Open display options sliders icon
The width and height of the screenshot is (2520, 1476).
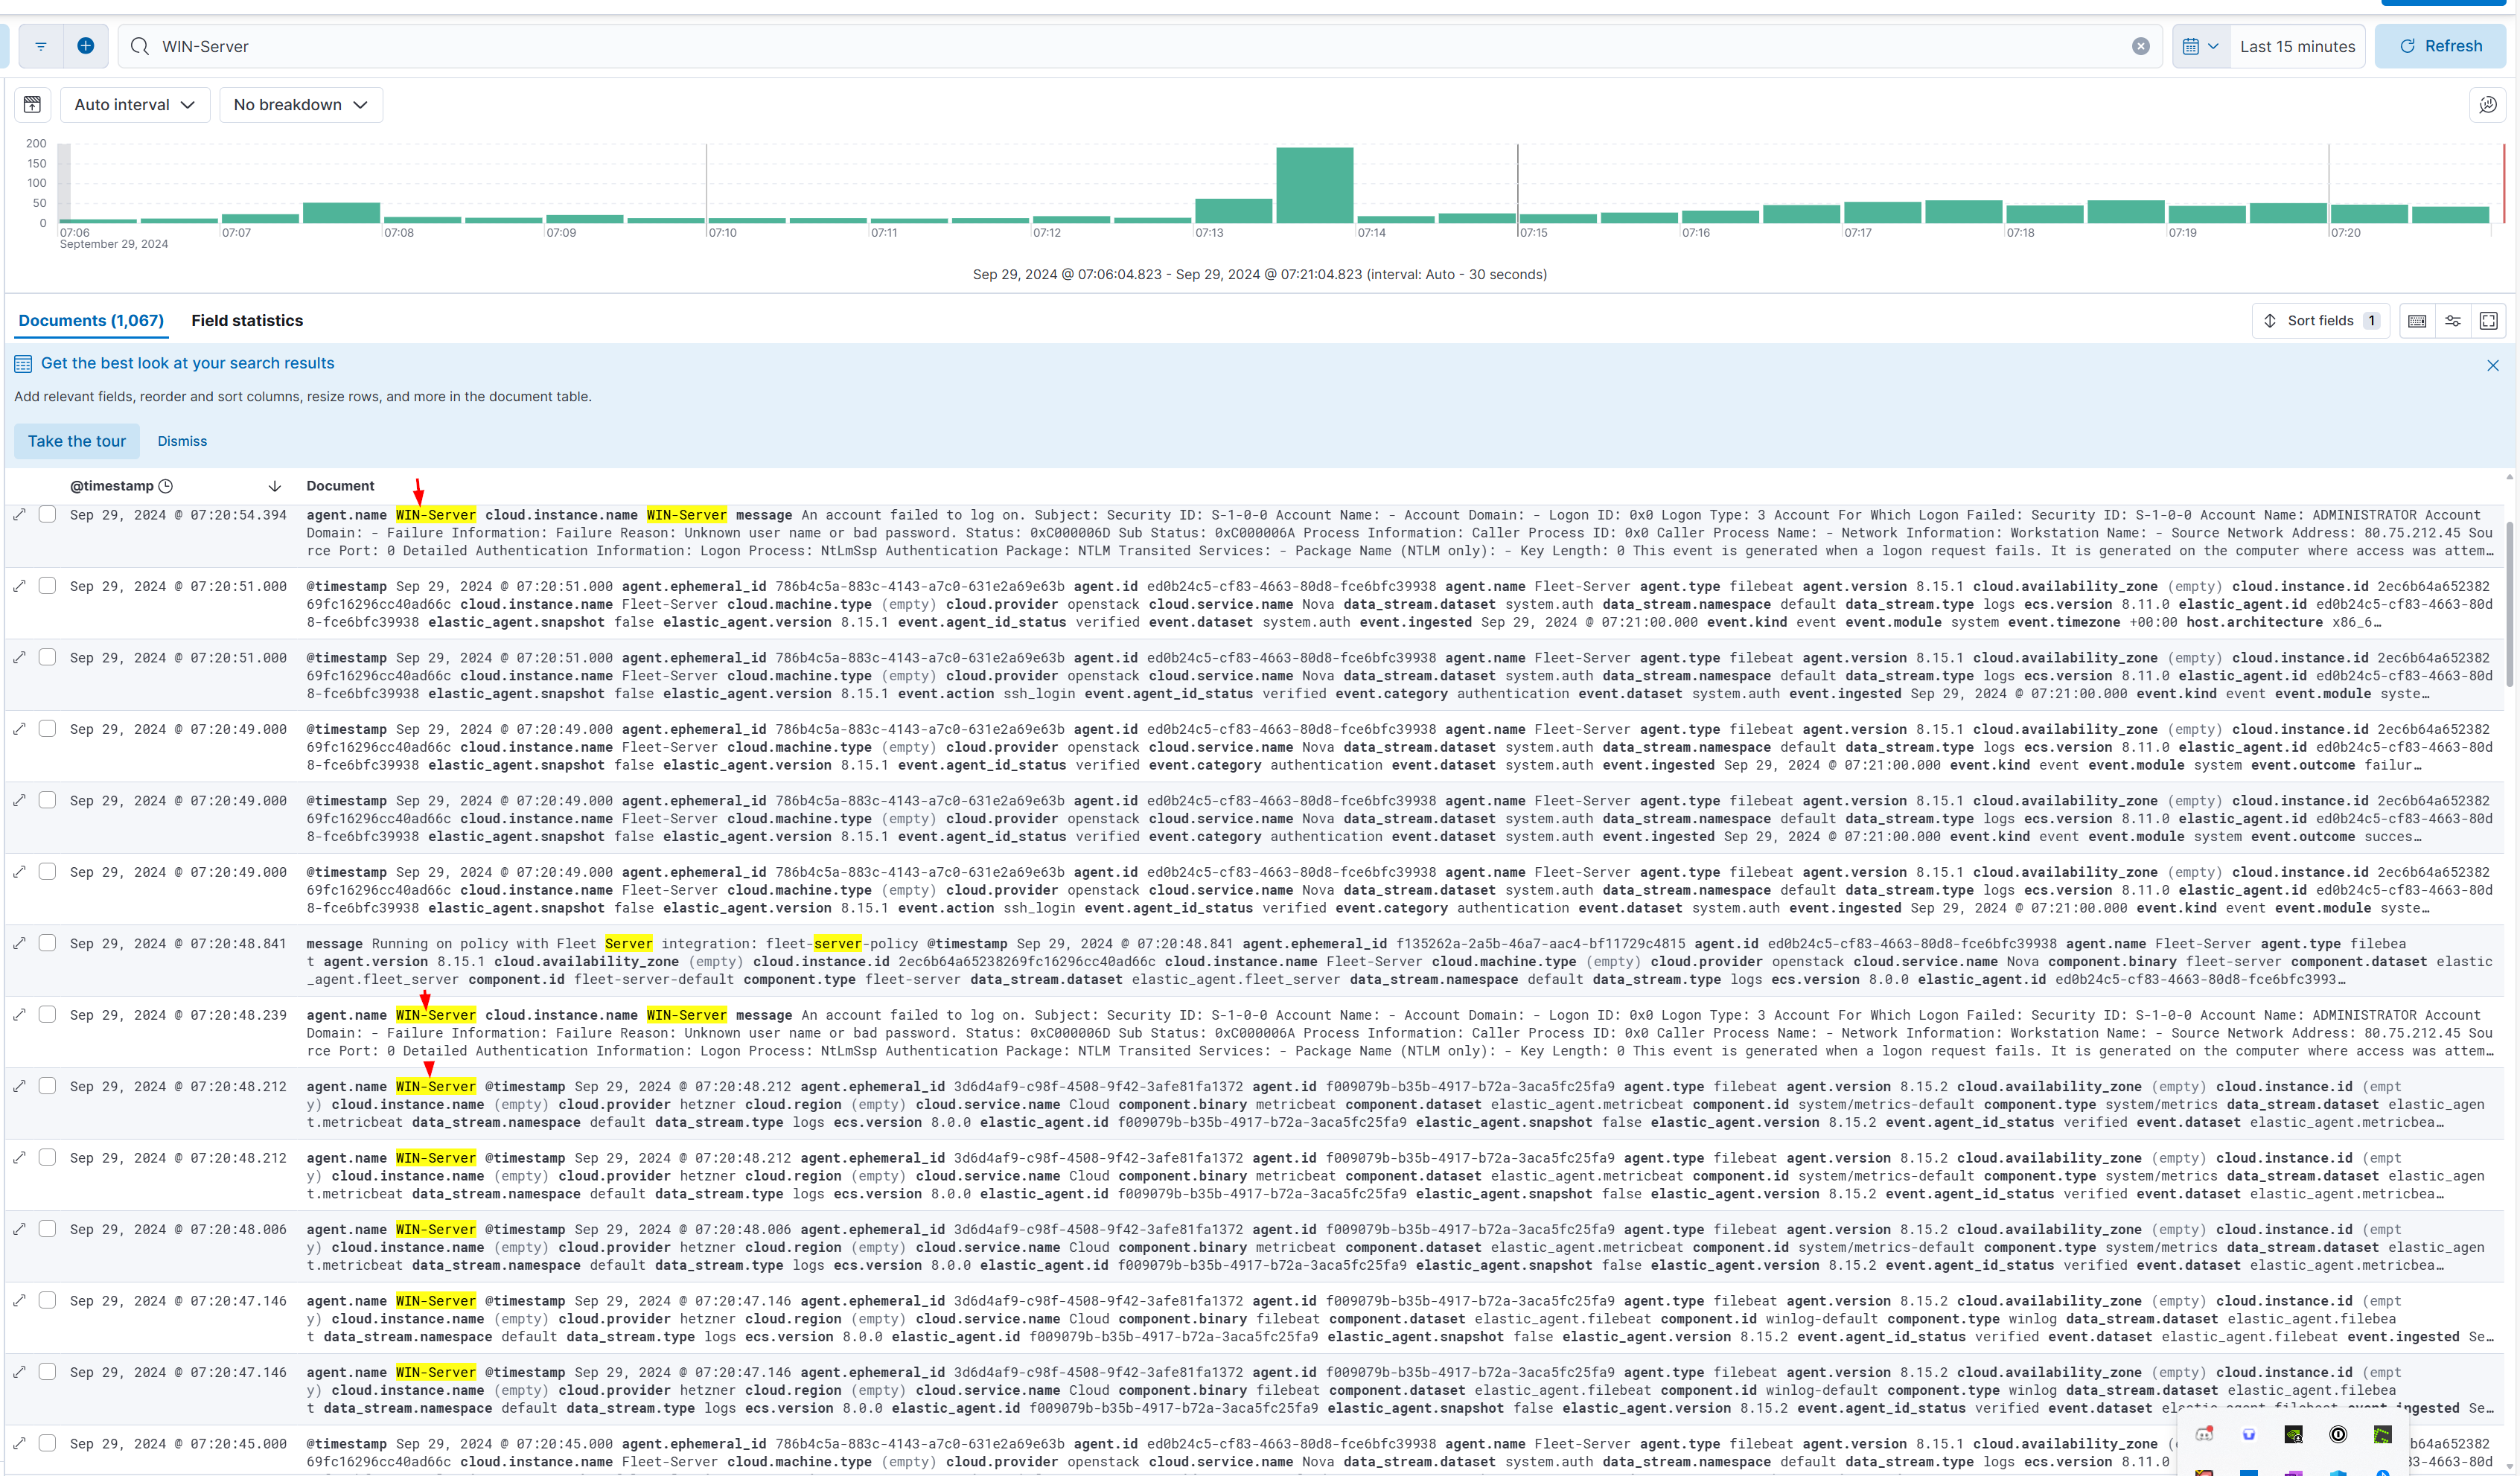click(2453, 321)
